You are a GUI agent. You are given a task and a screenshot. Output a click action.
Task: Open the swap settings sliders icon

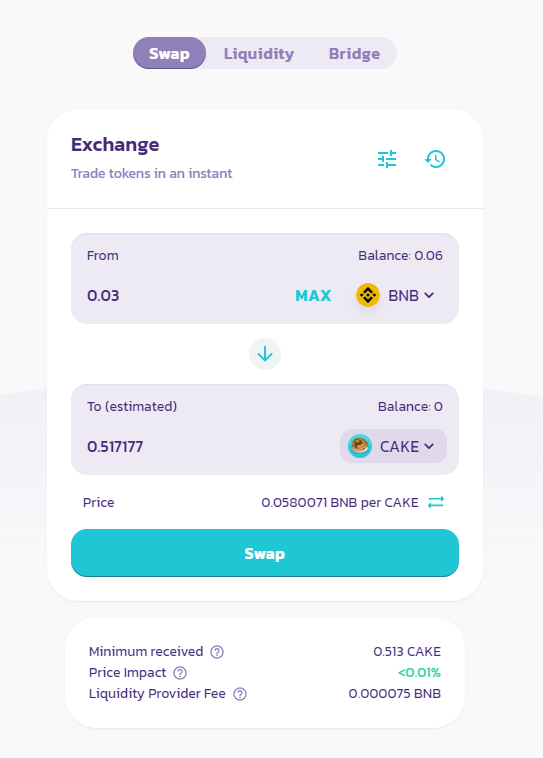pyautogui.click(x=387, y=159)
